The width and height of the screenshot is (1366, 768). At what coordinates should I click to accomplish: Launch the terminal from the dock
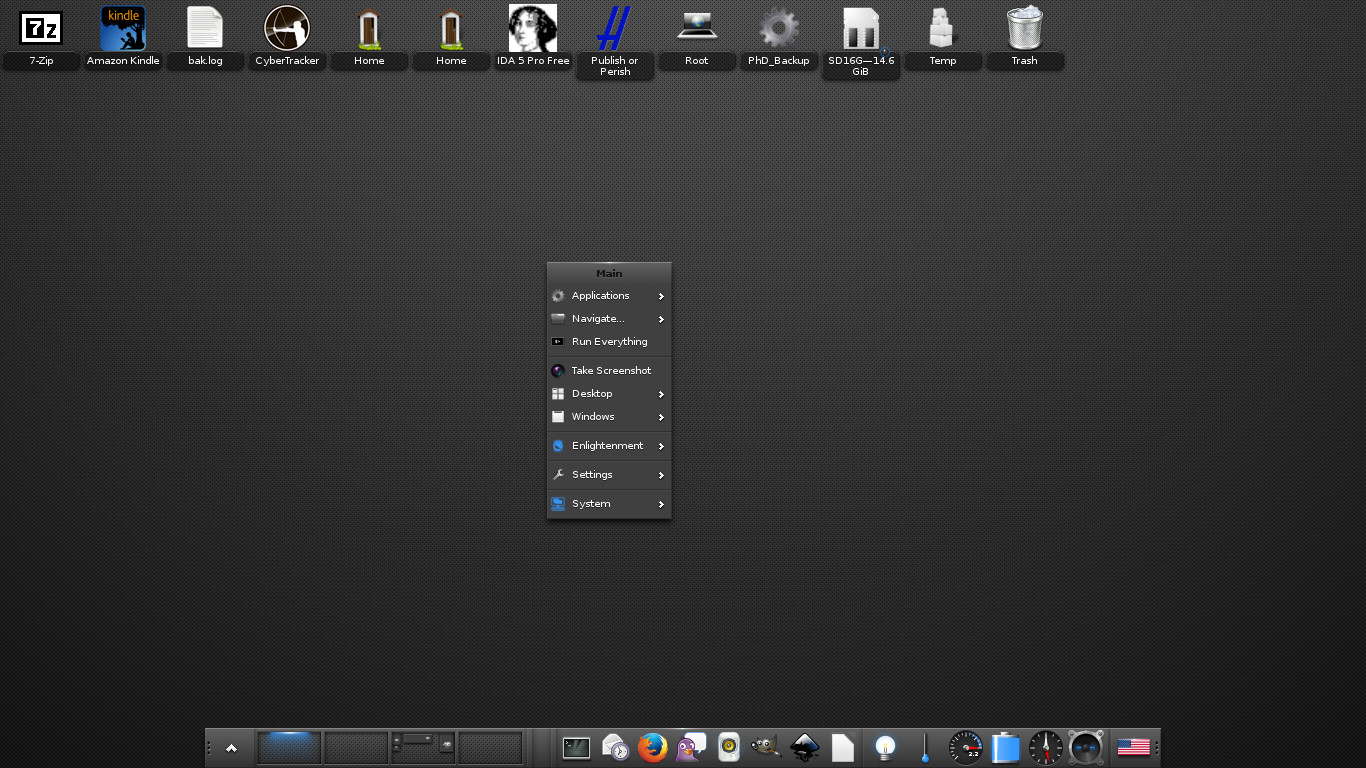[576, 747]
